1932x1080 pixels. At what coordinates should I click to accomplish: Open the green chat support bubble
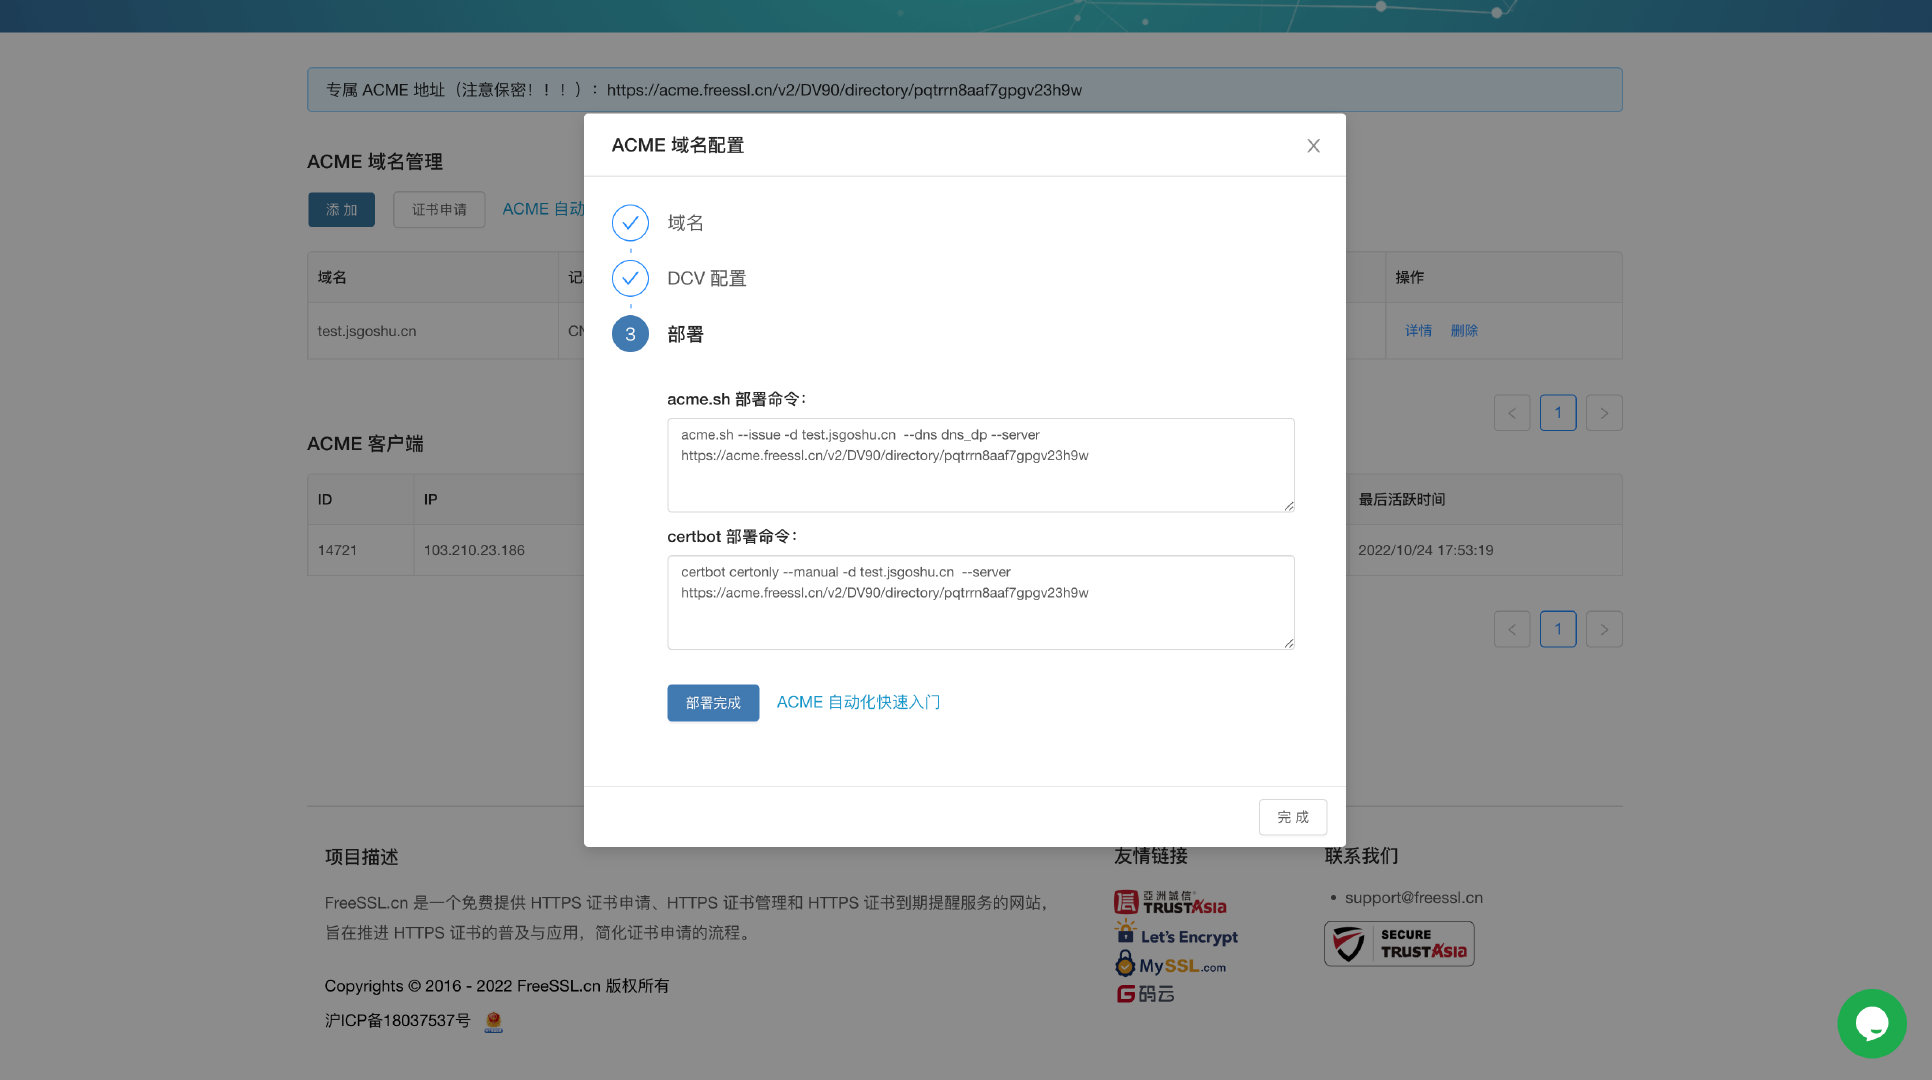tap(1871, 1023)
